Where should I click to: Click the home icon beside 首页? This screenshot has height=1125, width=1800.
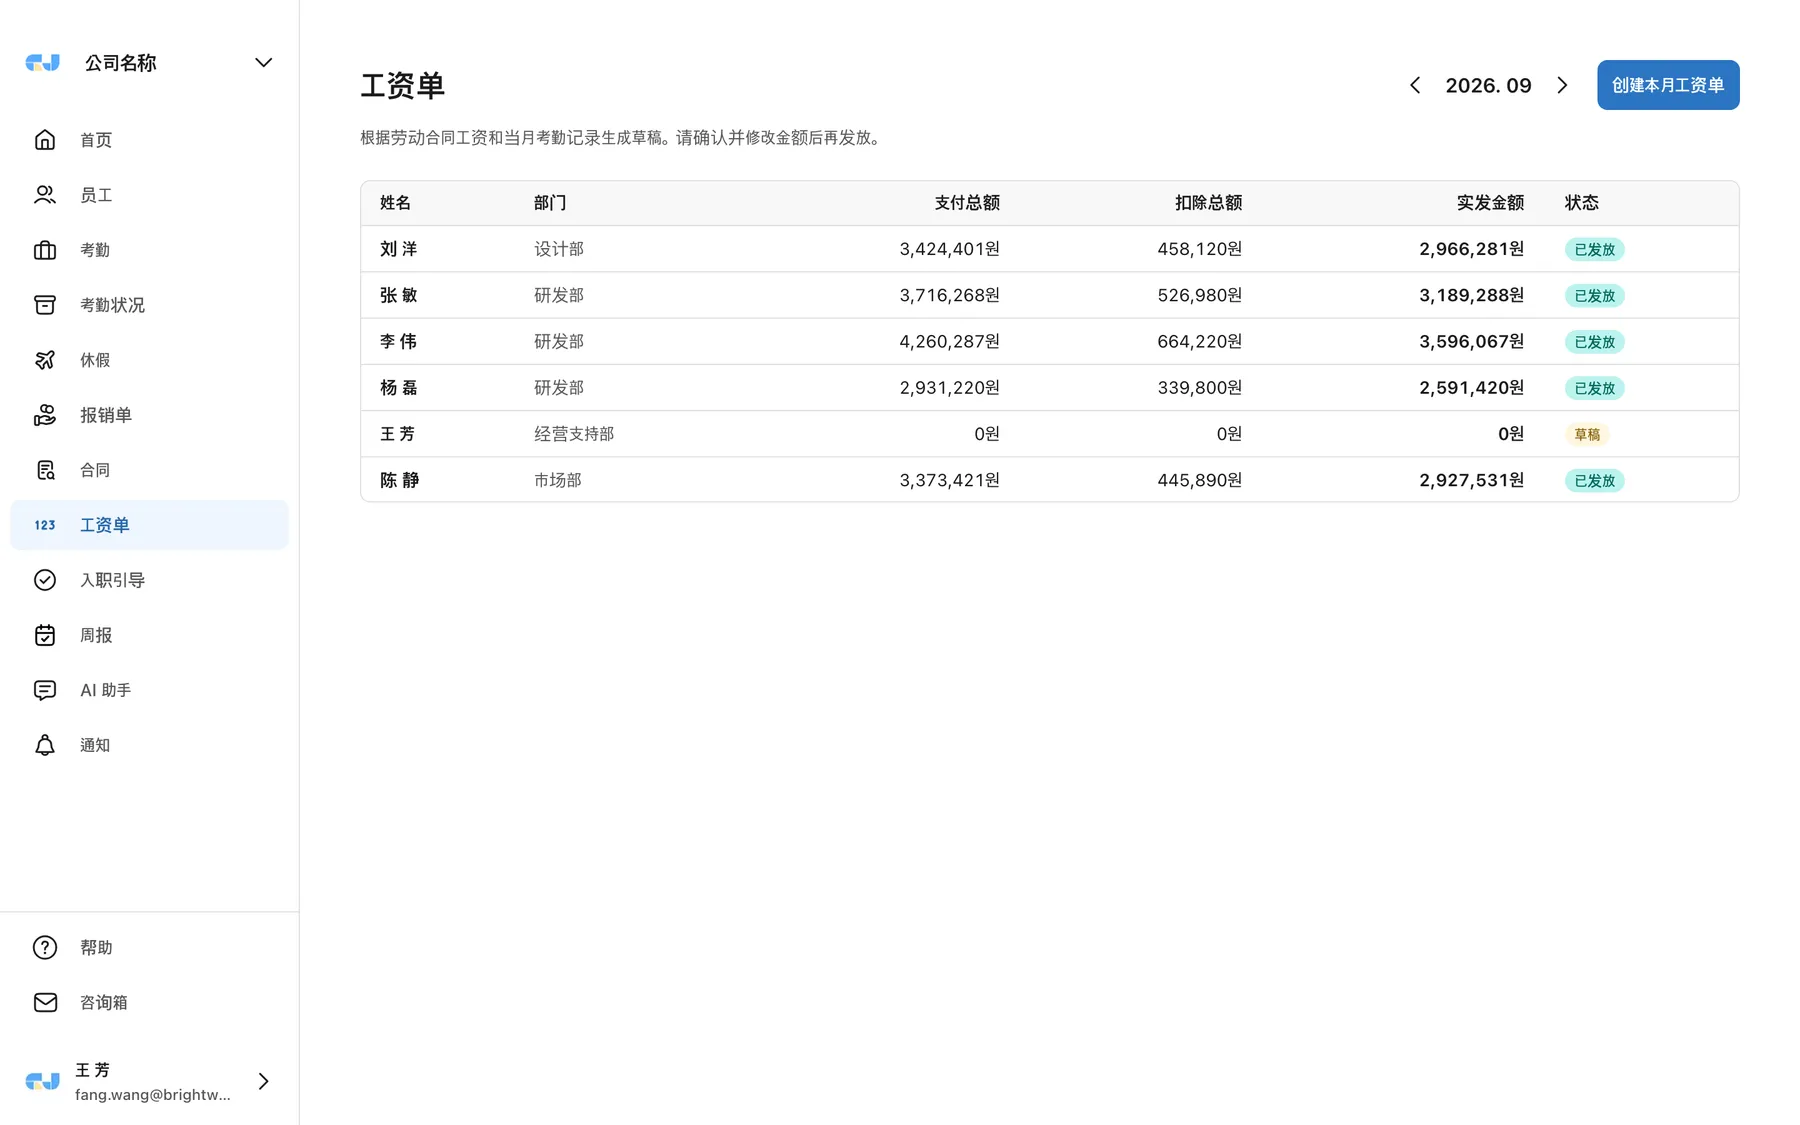pos(45,140)
